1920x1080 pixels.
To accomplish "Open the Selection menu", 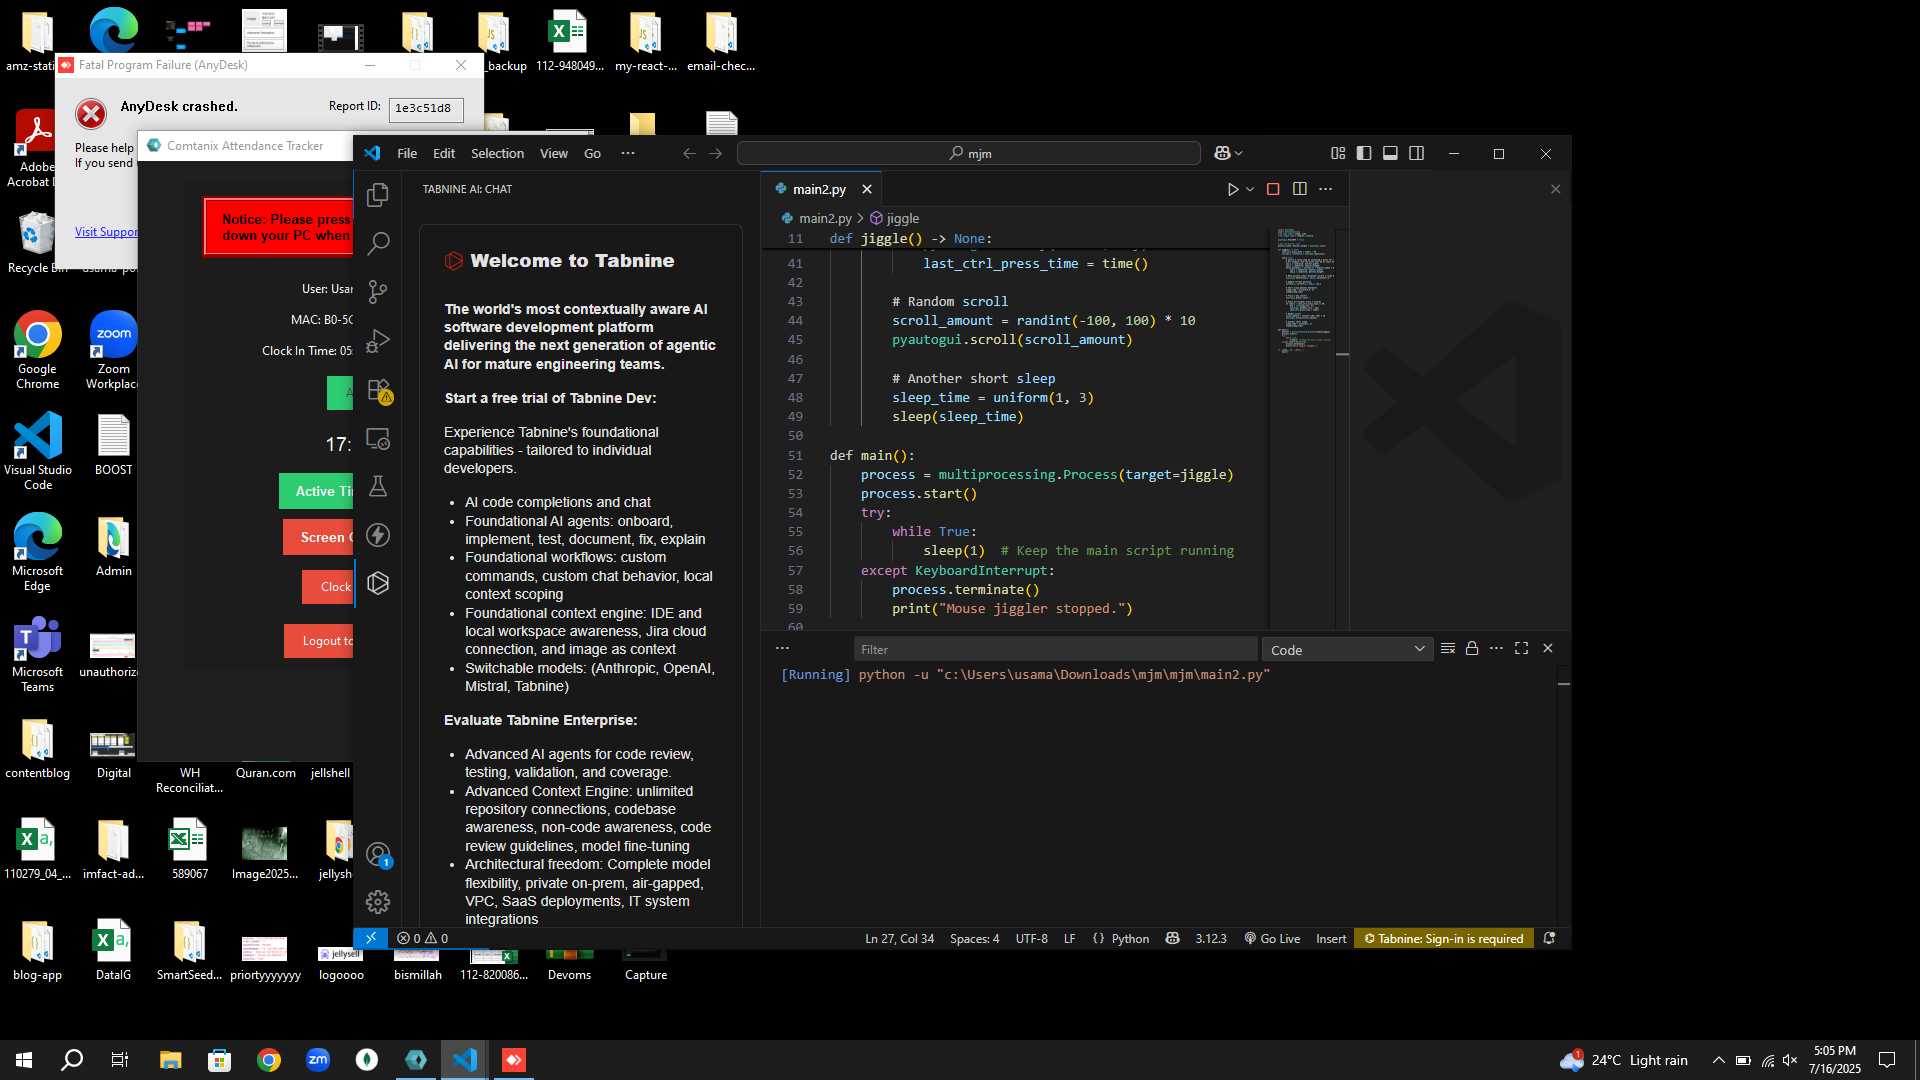I will pos(497,153).
